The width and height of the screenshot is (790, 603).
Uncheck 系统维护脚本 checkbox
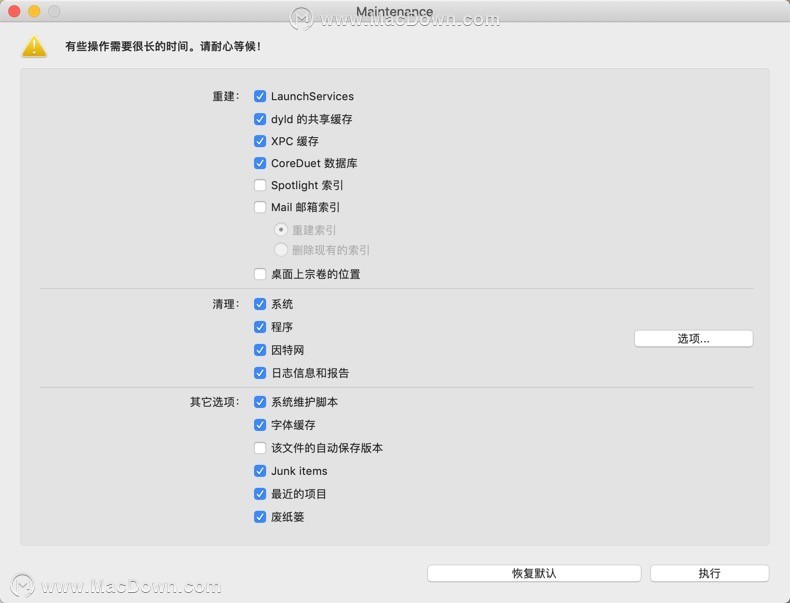(x=260, y=402)
